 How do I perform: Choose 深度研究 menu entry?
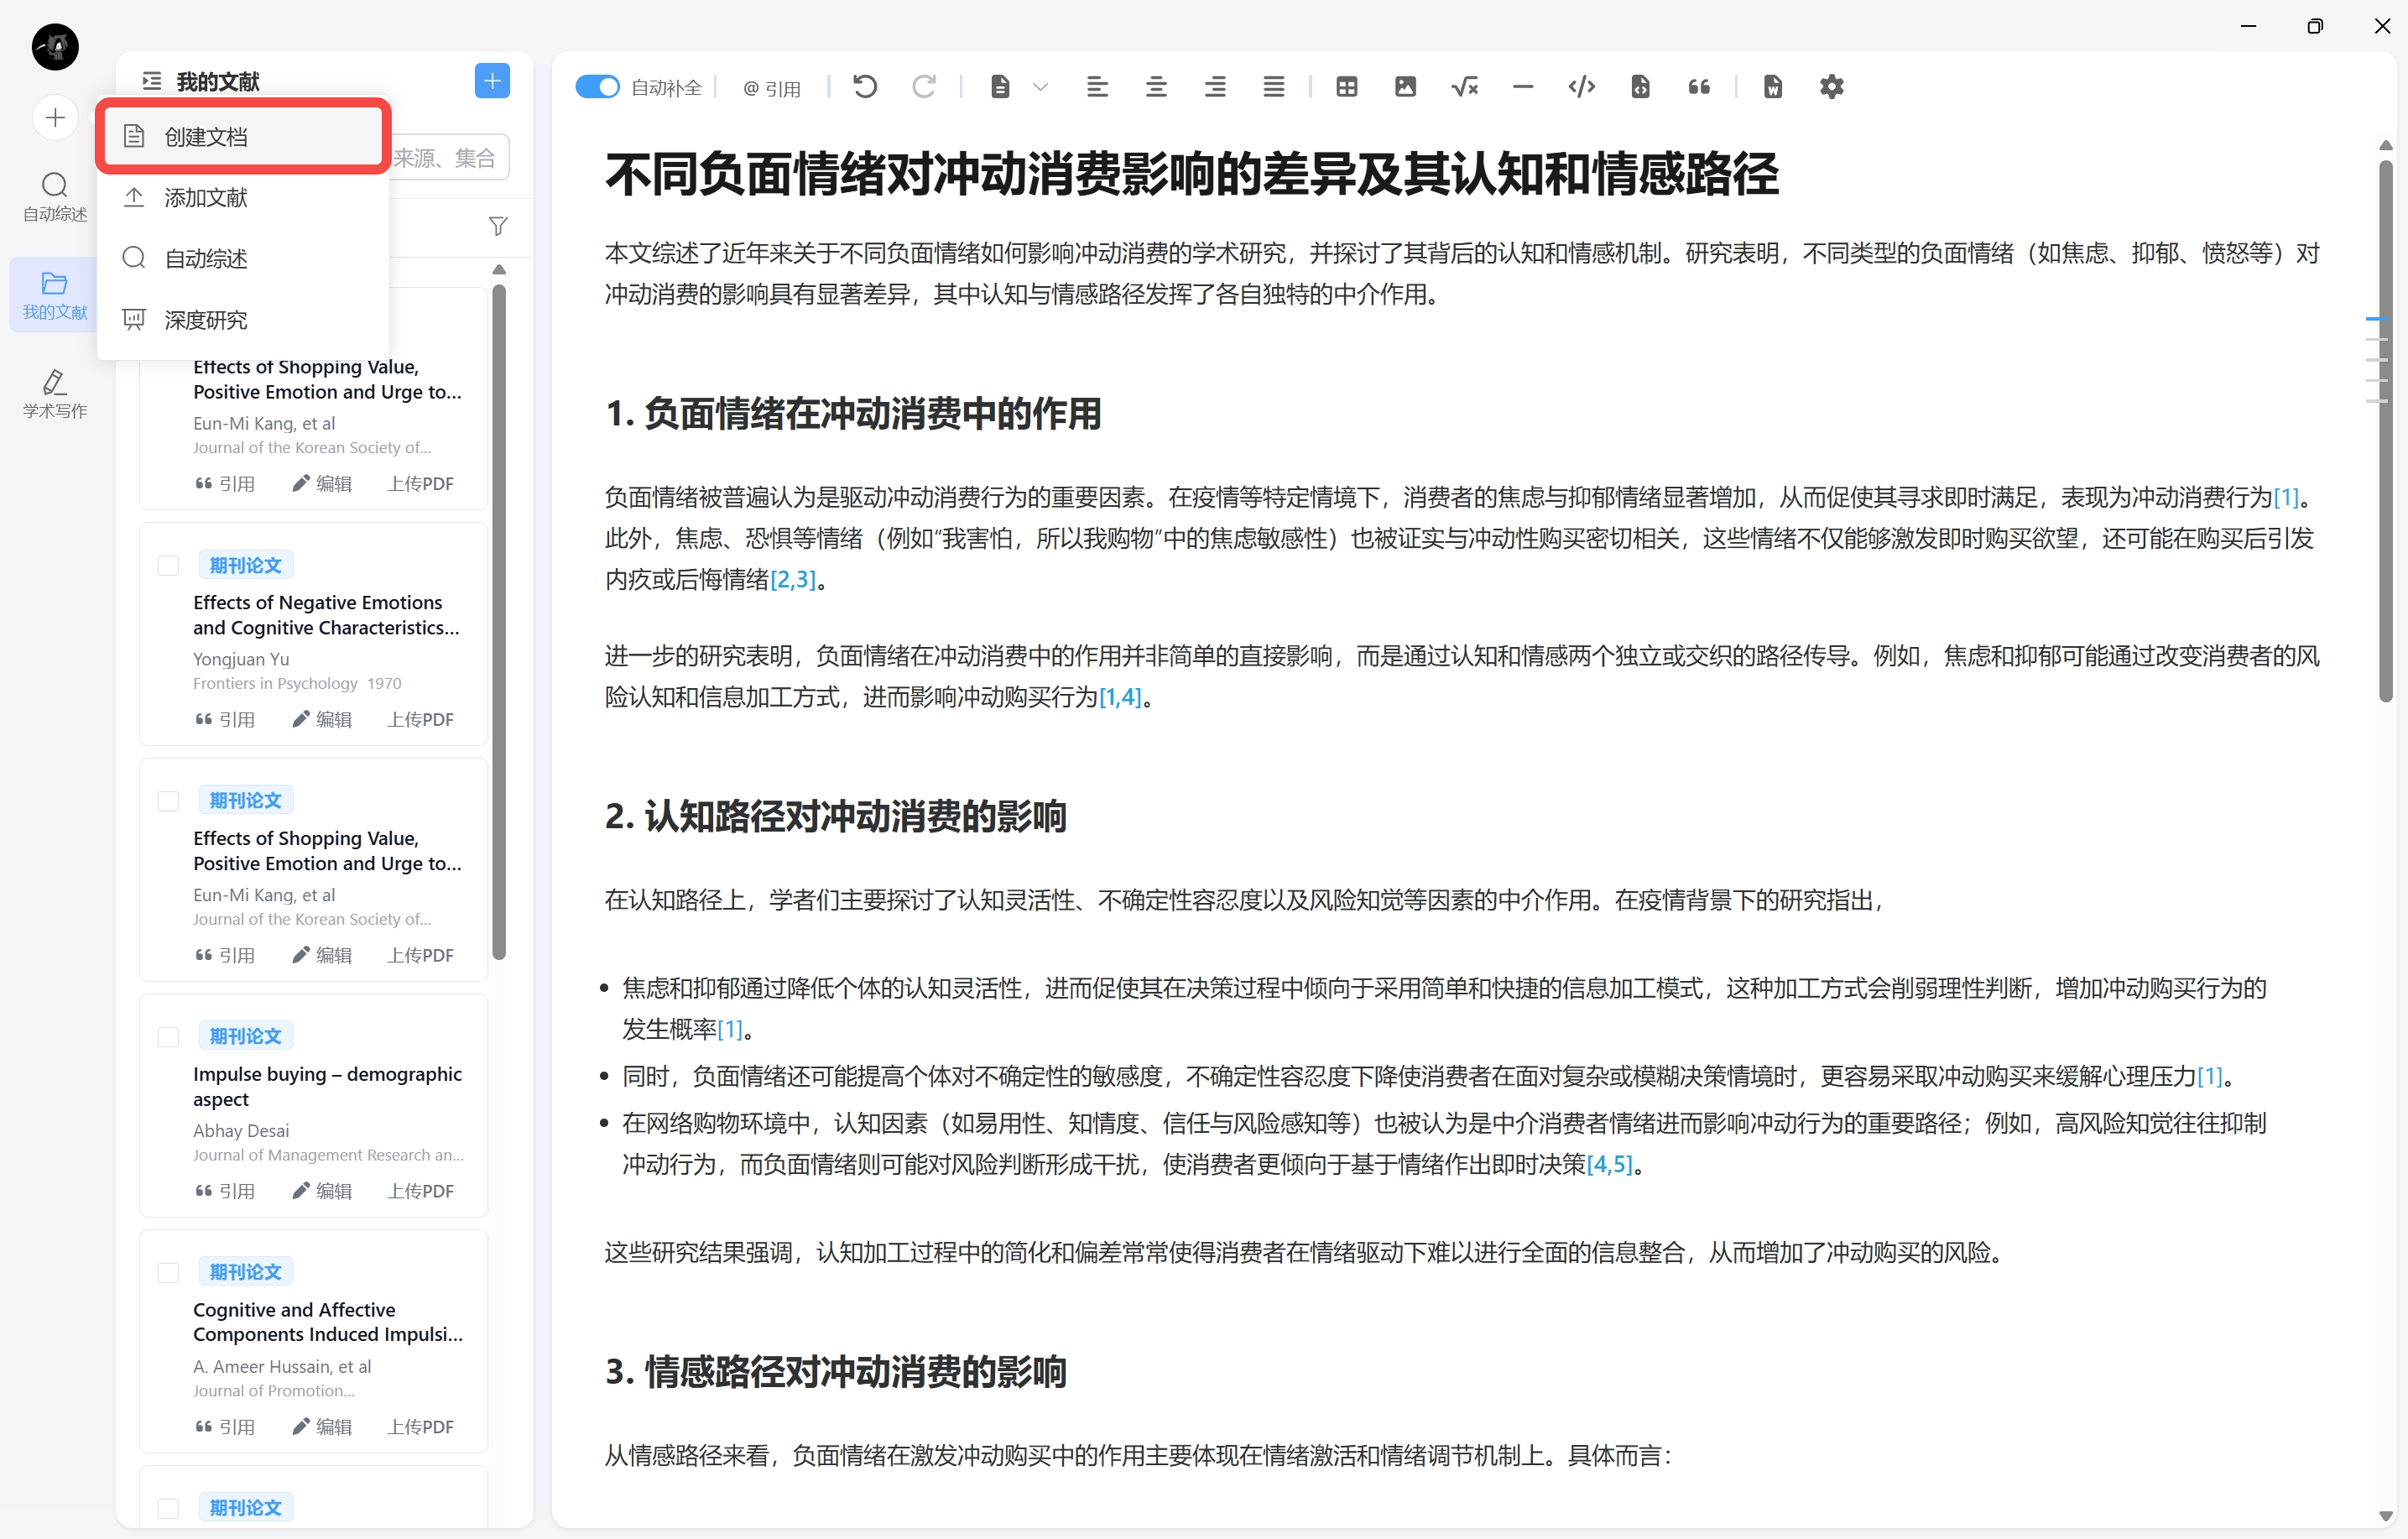click(x=206, y=320)
